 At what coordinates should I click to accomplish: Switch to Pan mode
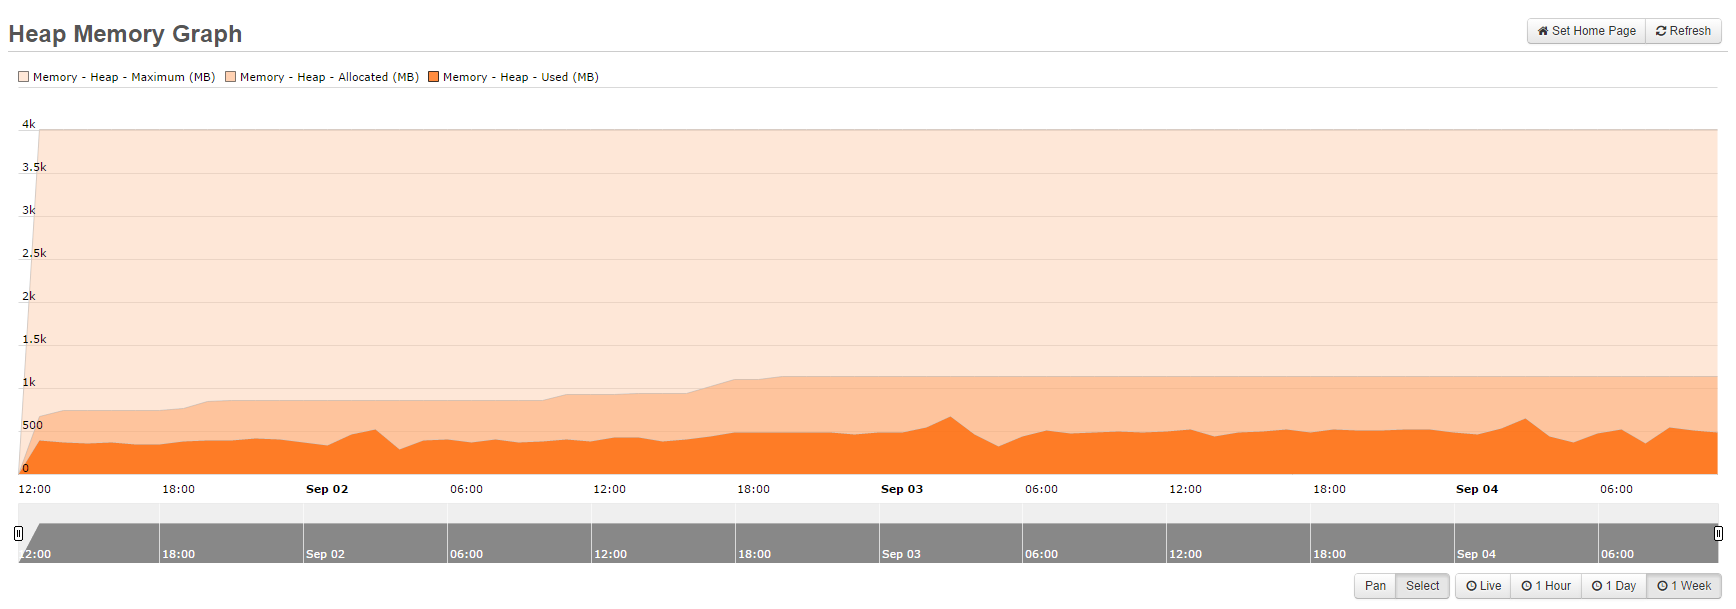1375,586
